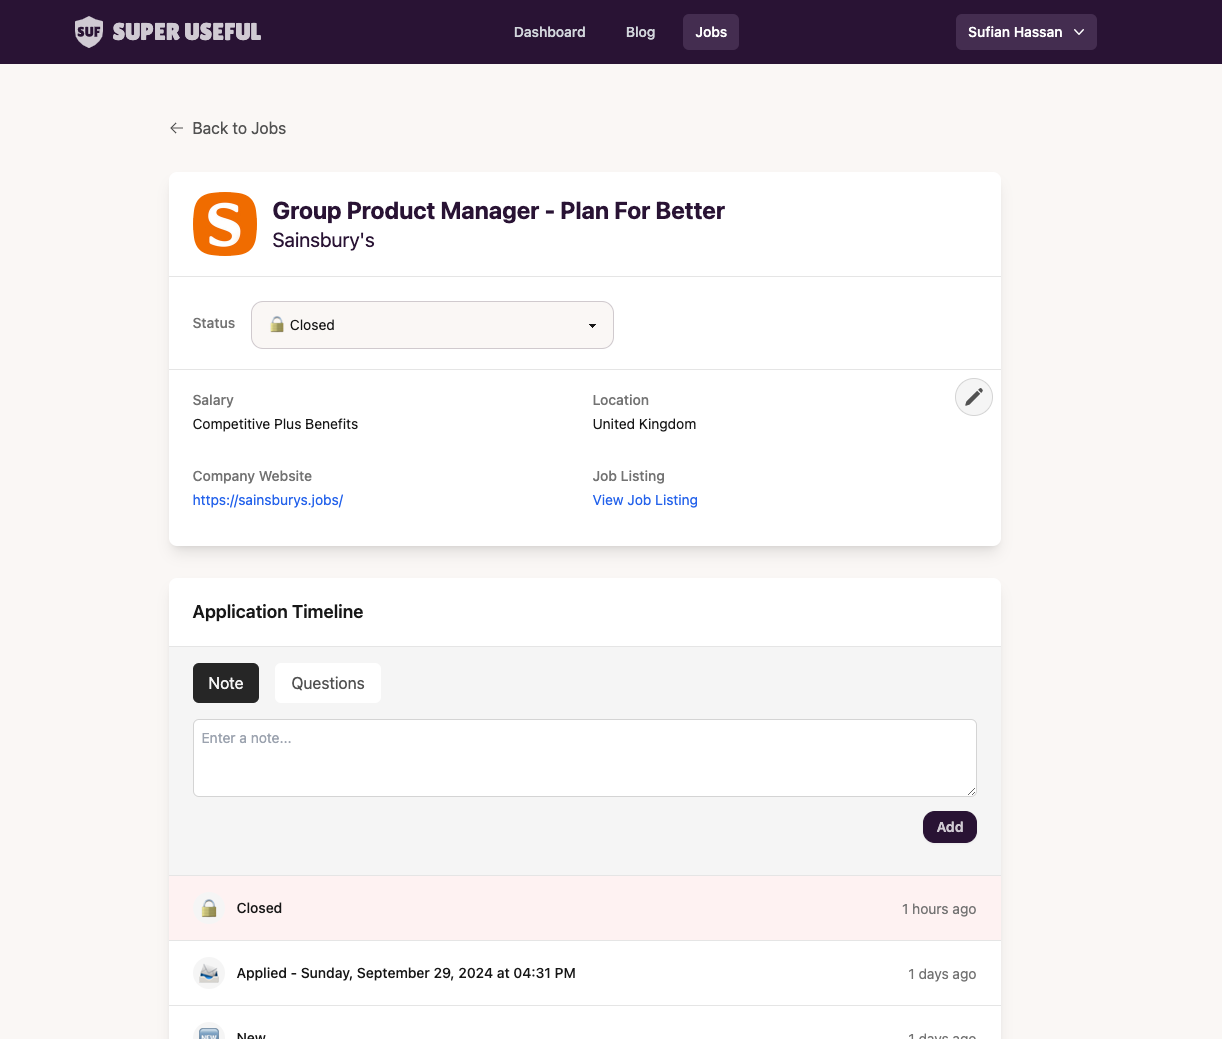Click the Salary label
The width and height of the screenshot is (1222, 1039).
tap(213, 400)
